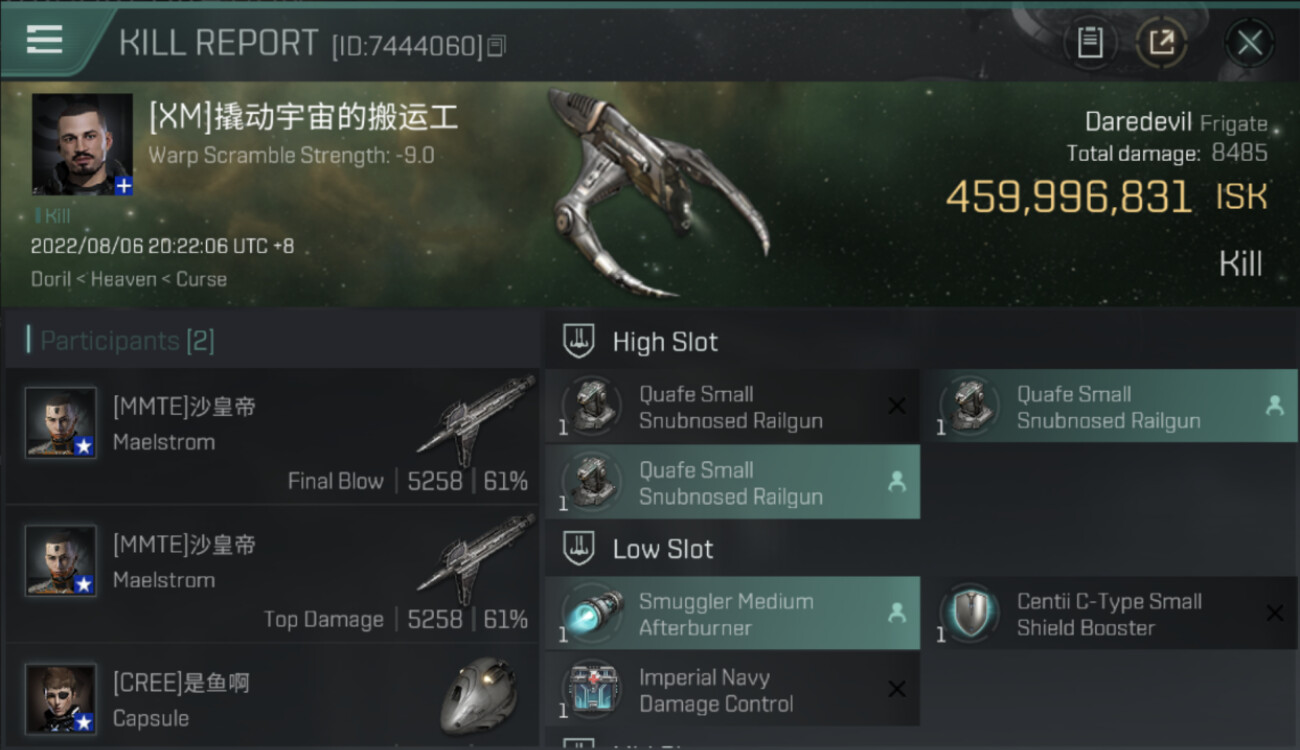Screen dimensions: 1300x750
Task: Add victim pilot via portrait plus
Action: pos(123,185)
